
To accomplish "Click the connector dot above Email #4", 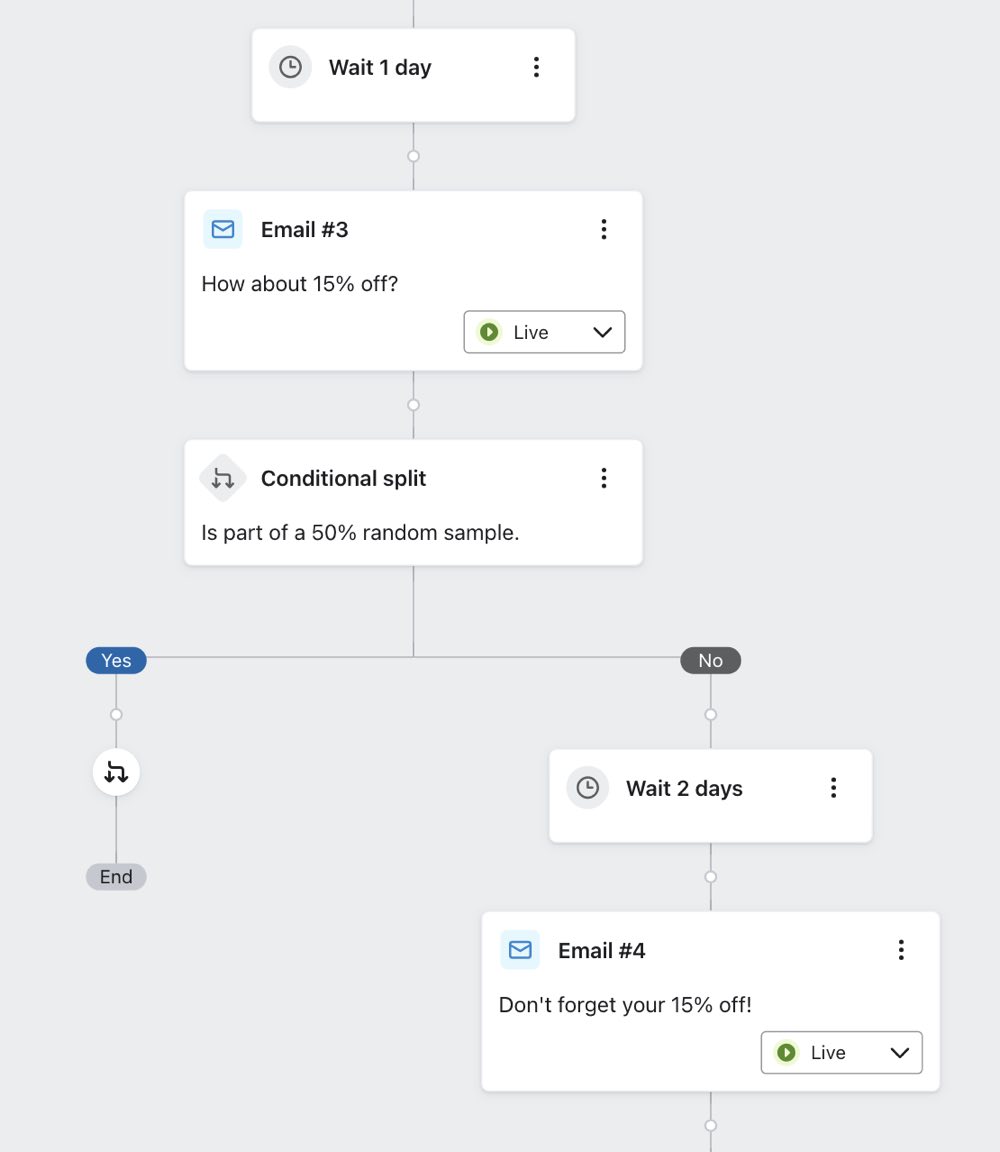I will pos(710,876).
